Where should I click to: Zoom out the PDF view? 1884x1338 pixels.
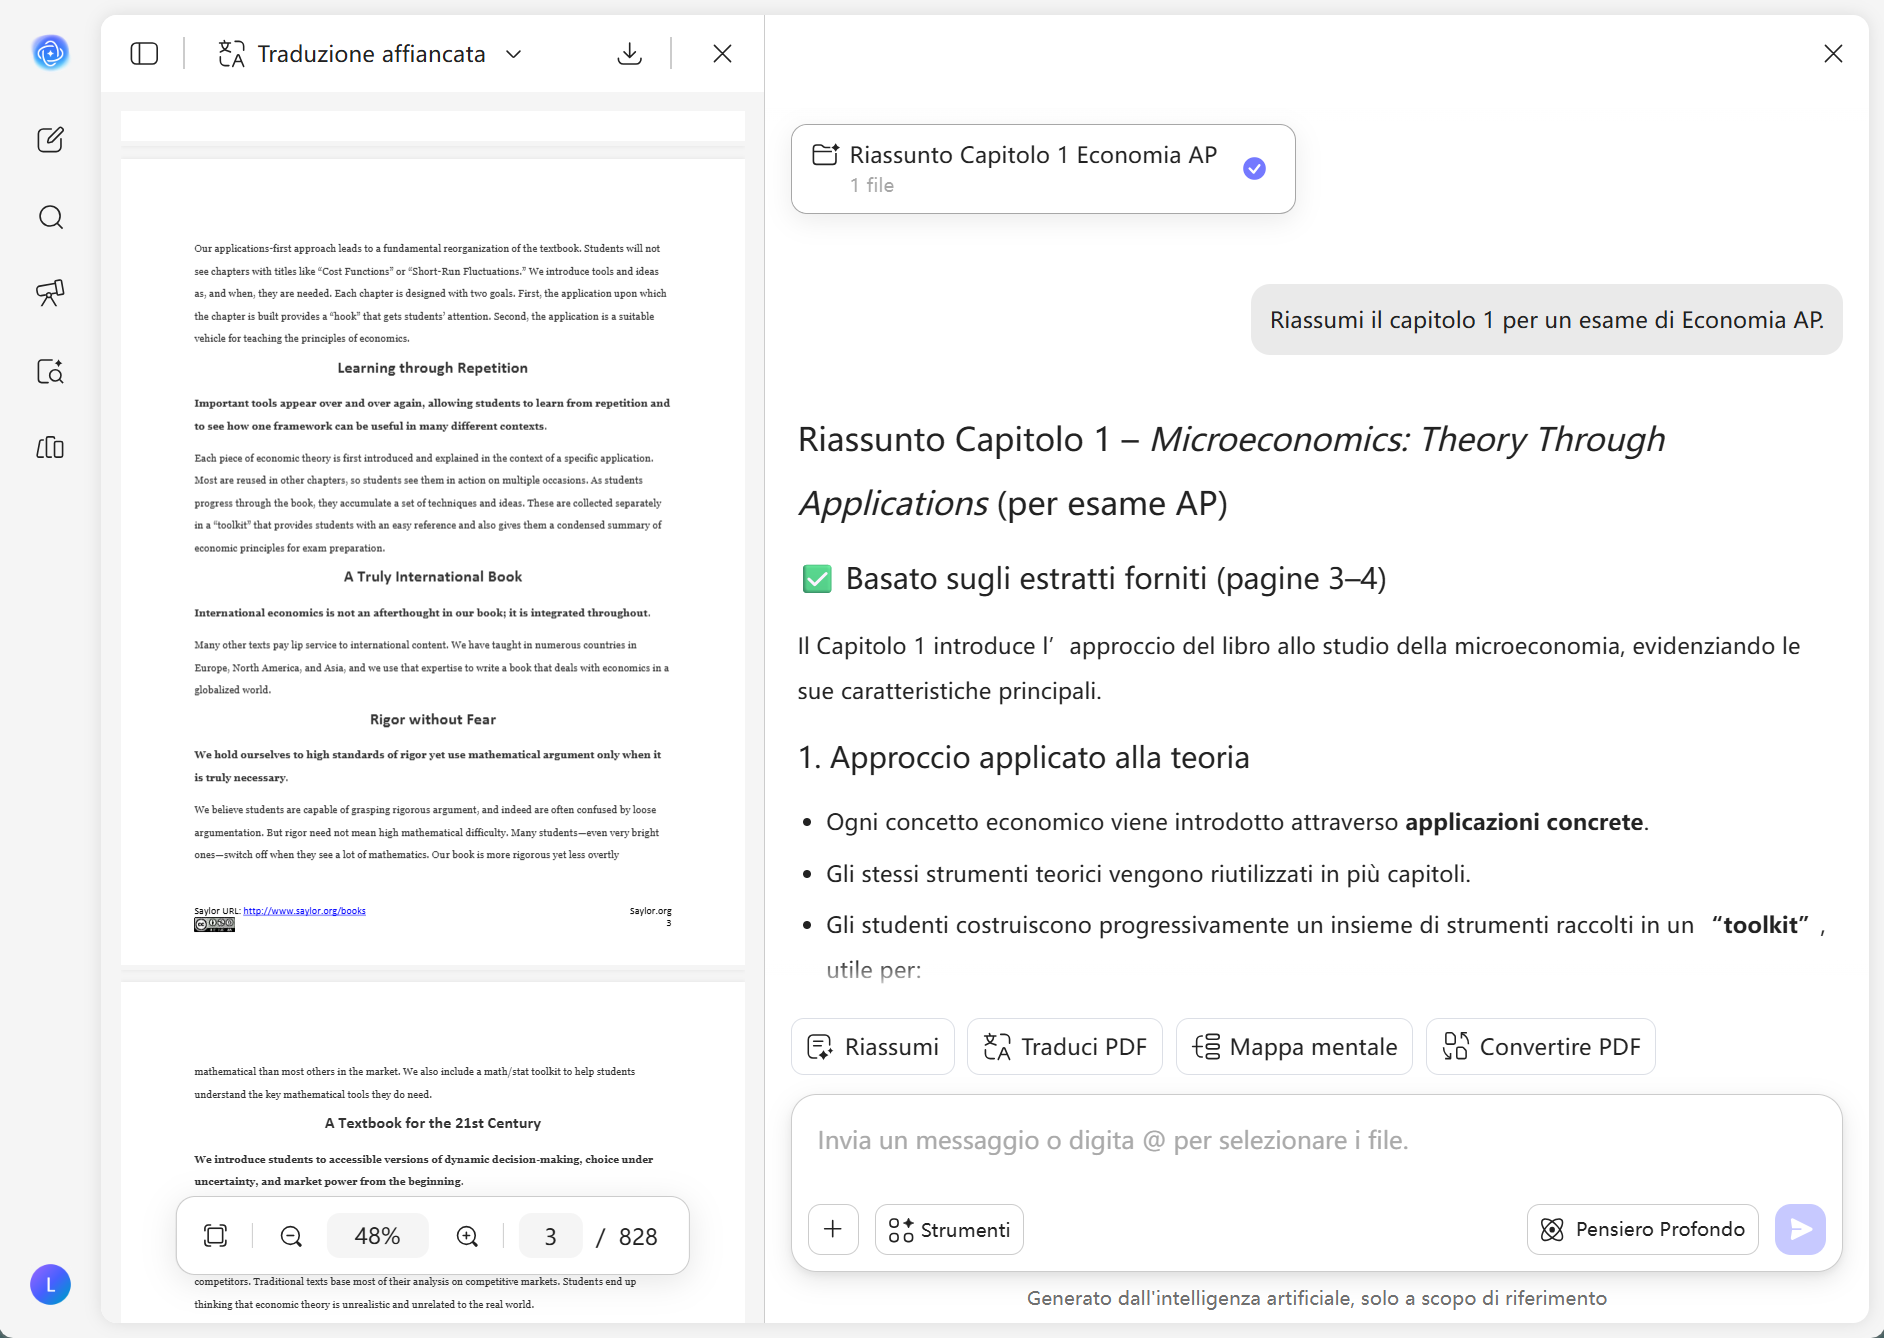point(291,1236)
